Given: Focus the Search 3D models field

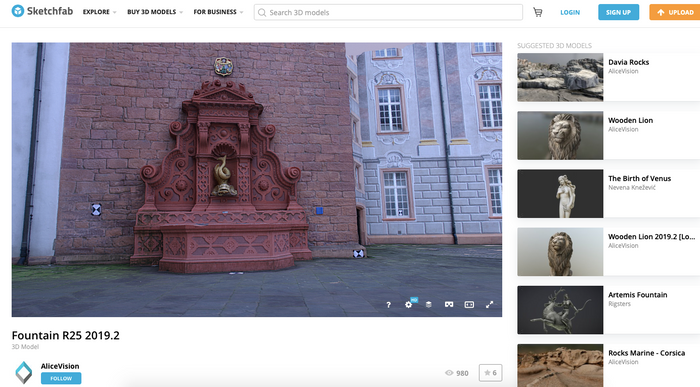Looking at the screenshot, I should tap(388, 12).
